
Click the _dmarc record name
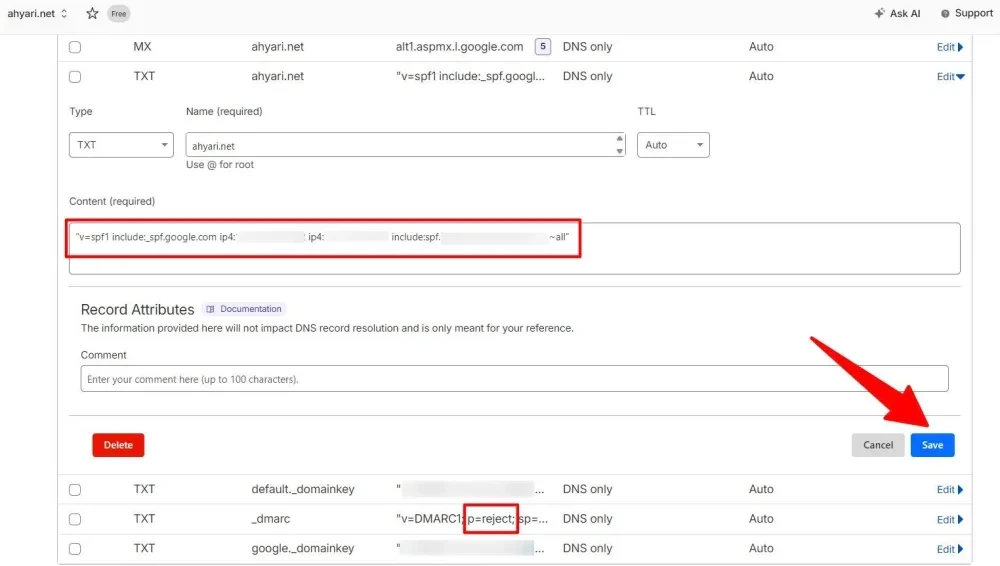[x=270, y=519]
